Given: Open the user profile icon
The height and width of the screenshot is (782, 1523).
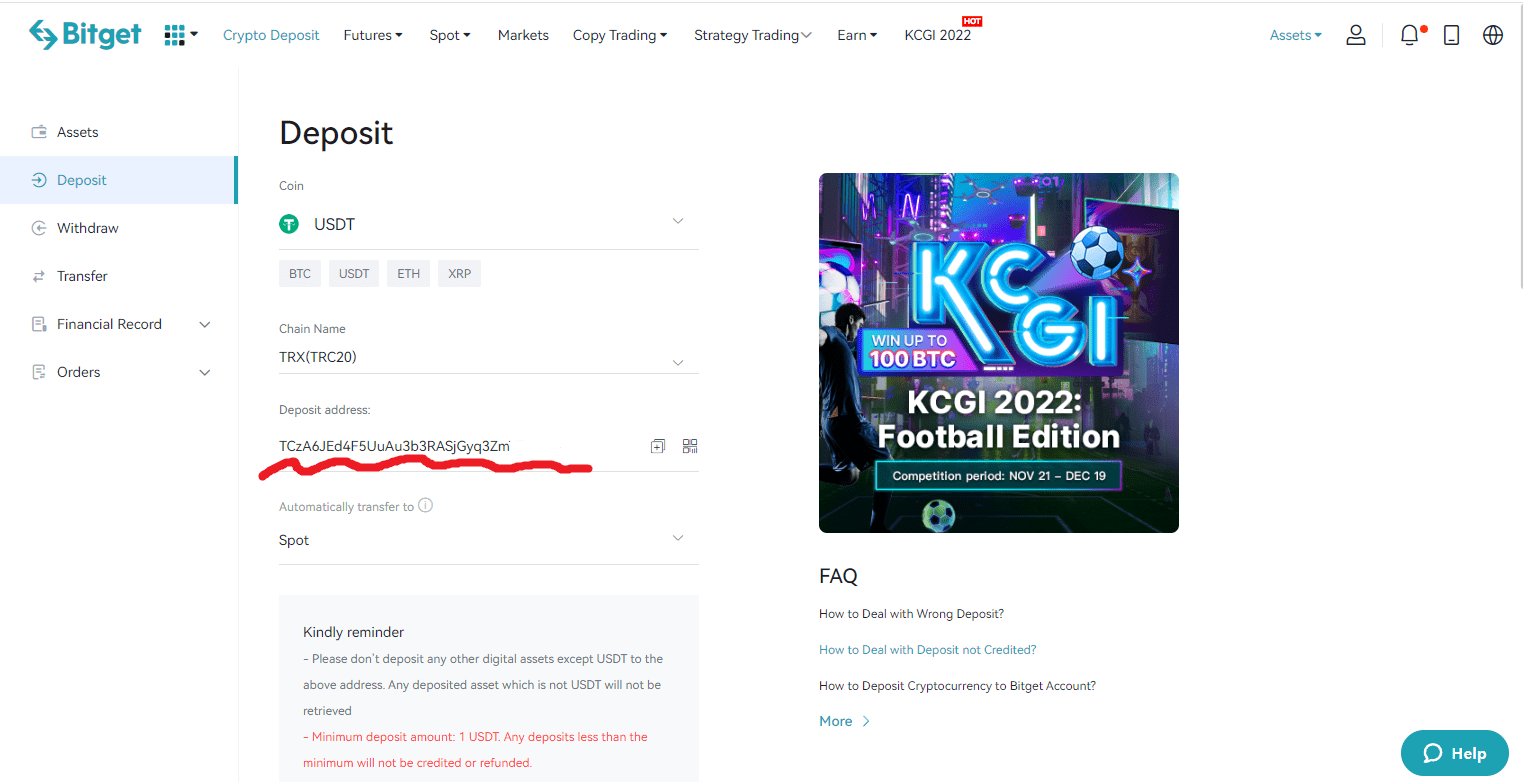Looking at the screenshot, I should coord(1355,35).
